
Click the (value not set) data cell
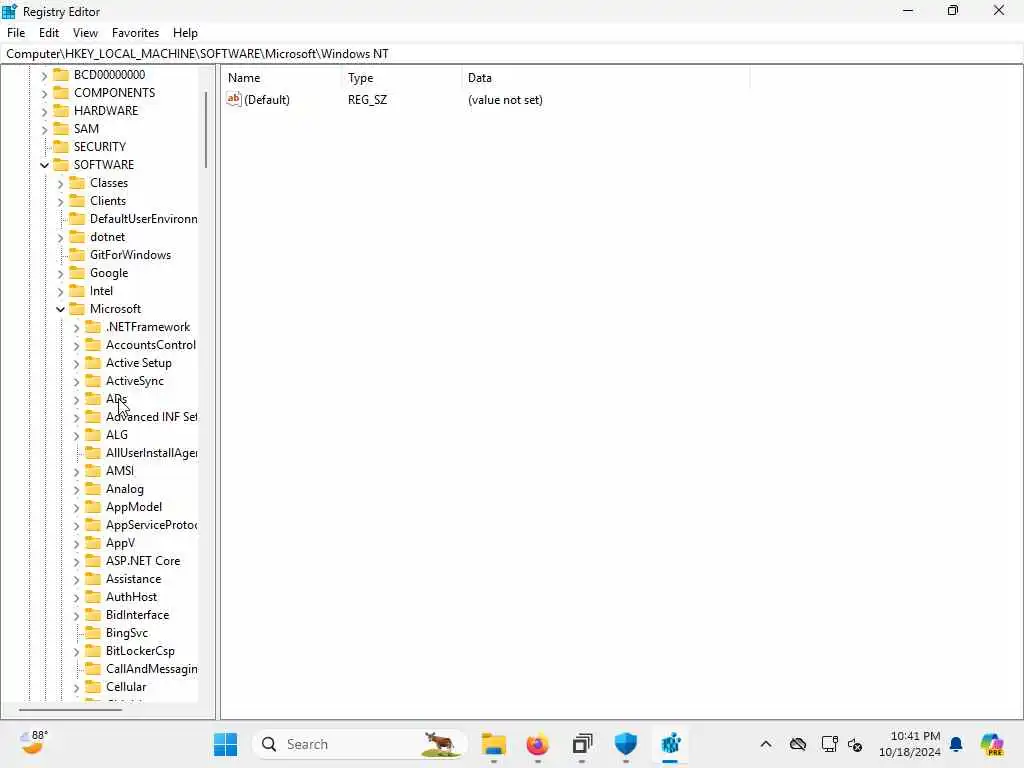point(505,100)
